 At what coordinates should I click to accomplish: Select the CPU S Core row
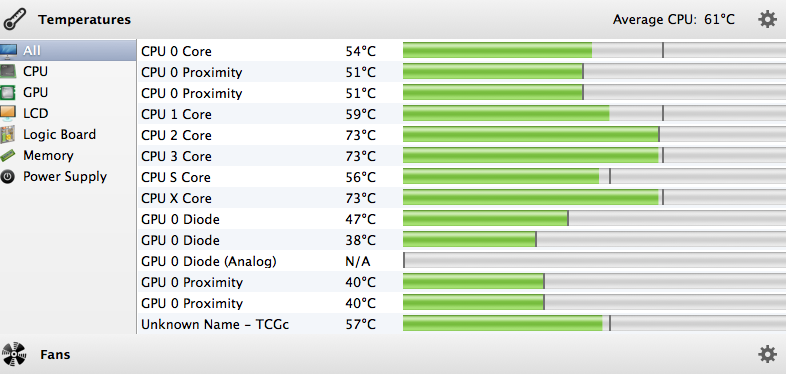pos(461,177)
